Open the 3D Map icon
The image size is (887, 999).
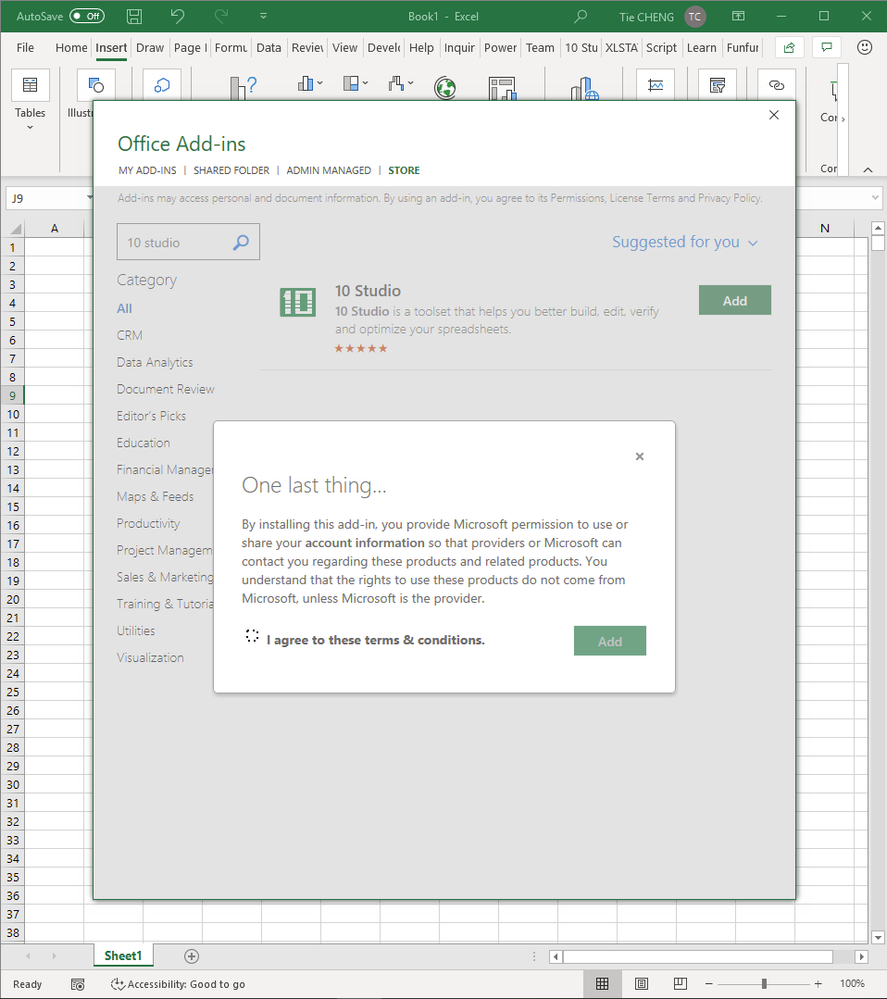(584, 88)
